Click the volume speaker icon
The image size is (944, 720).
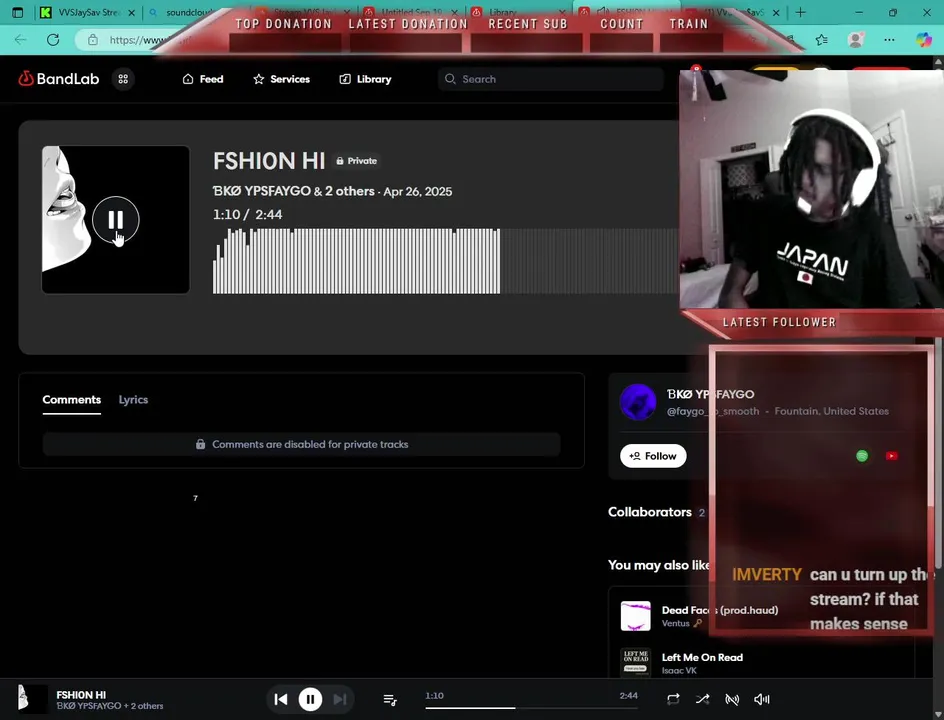(762, 699)
